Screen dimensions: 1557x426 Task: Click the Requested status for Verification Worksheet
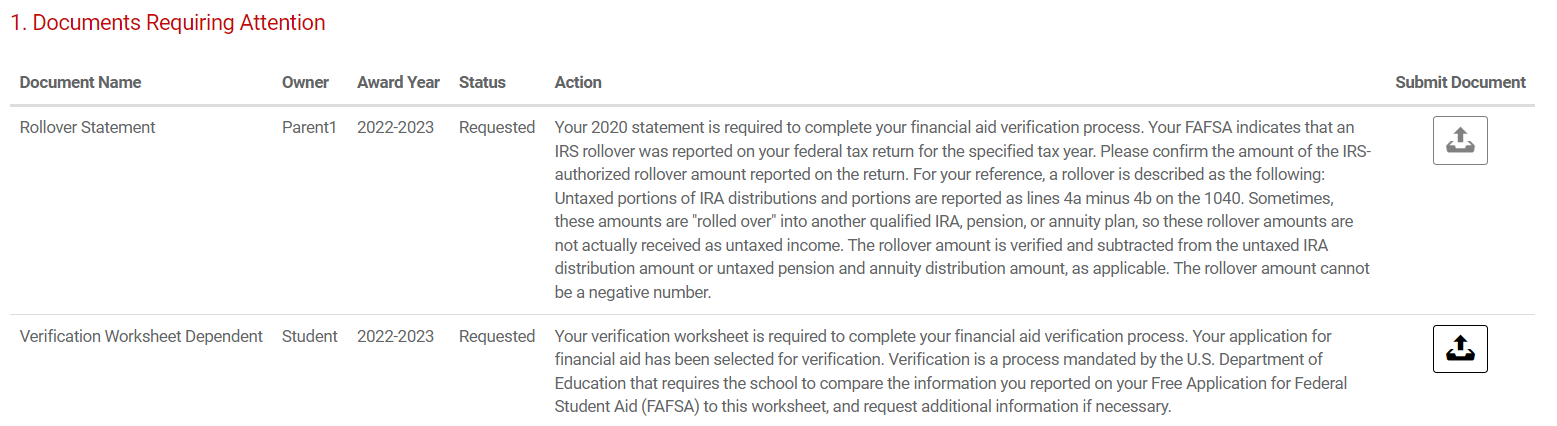tap(497, 336)
